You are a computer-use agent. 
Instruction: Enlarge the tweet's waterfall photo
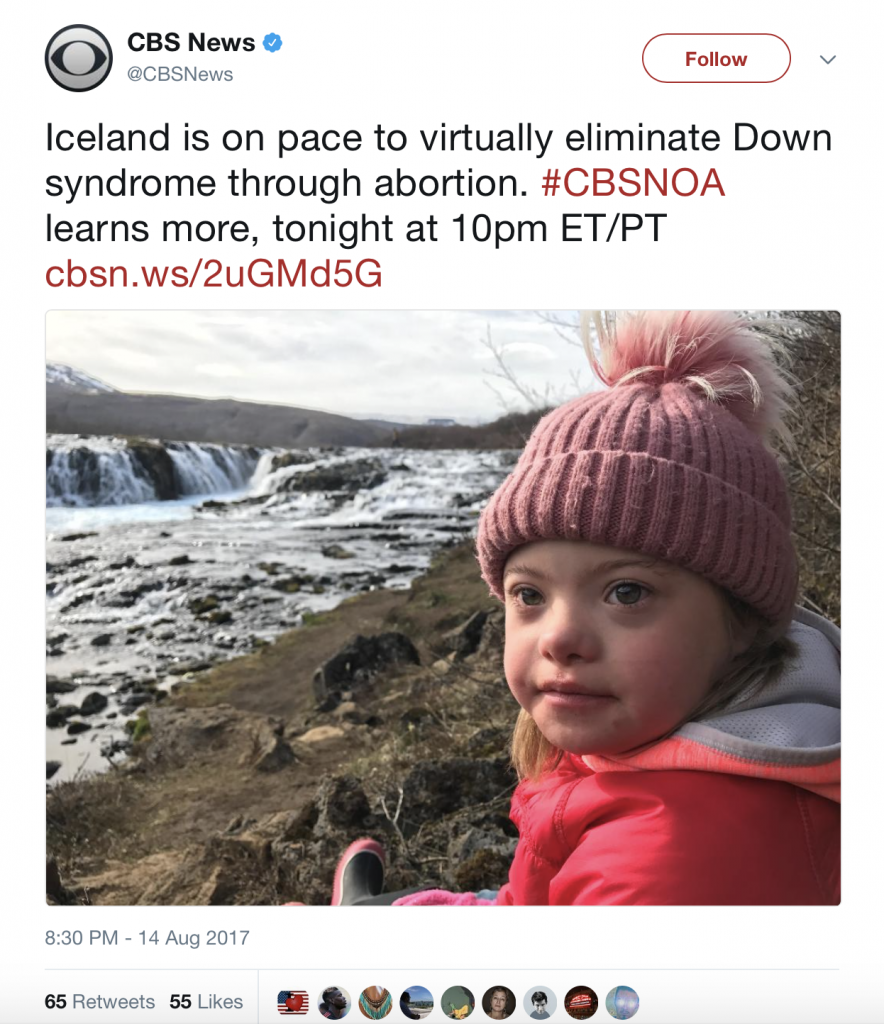pyautogui.click(x=442, y=607)
